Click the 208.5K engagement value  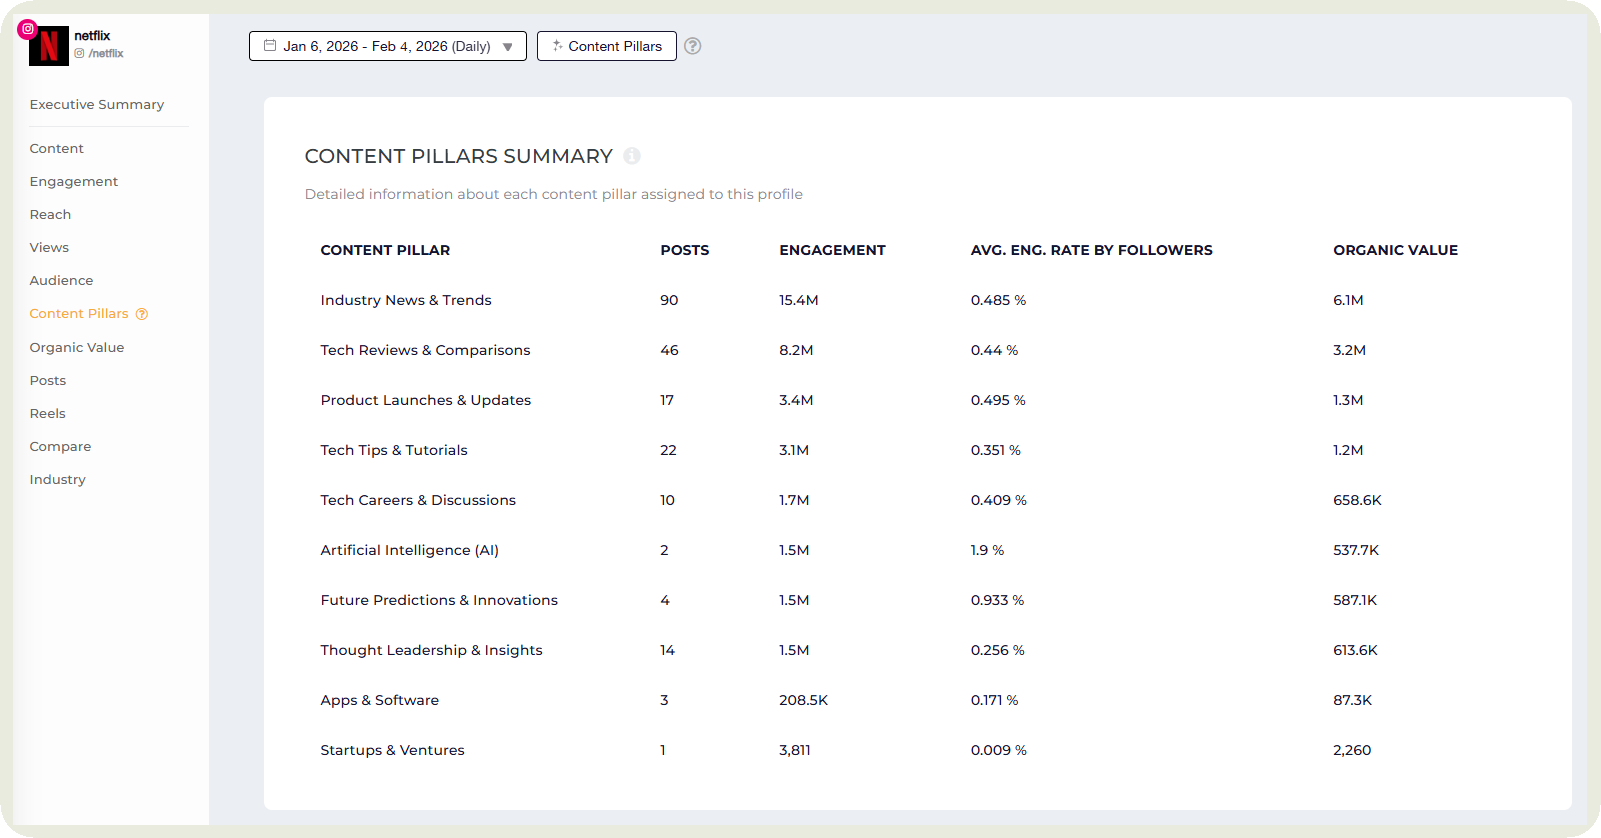point(804,700)
